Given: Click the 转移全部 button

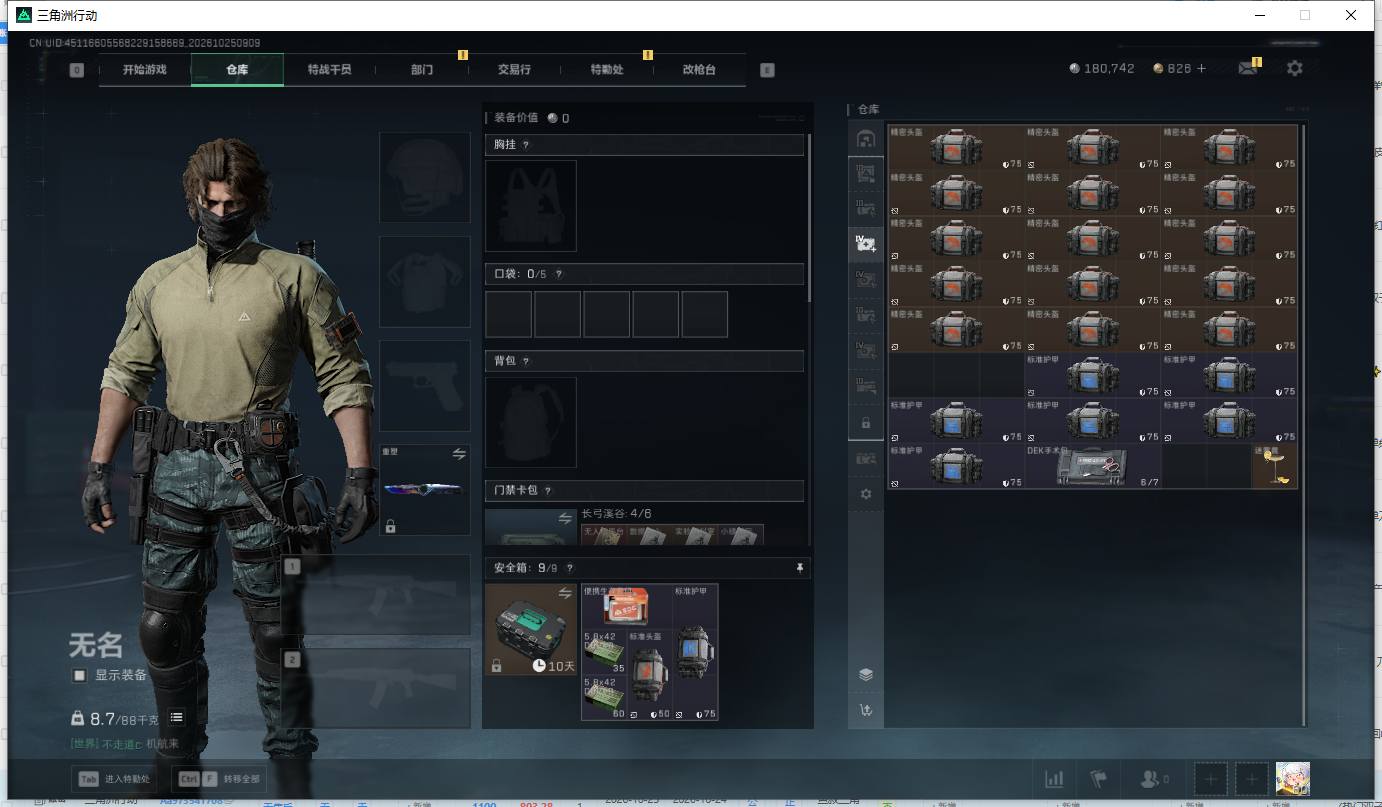Looking at the screenshot, I should point(219,779).
